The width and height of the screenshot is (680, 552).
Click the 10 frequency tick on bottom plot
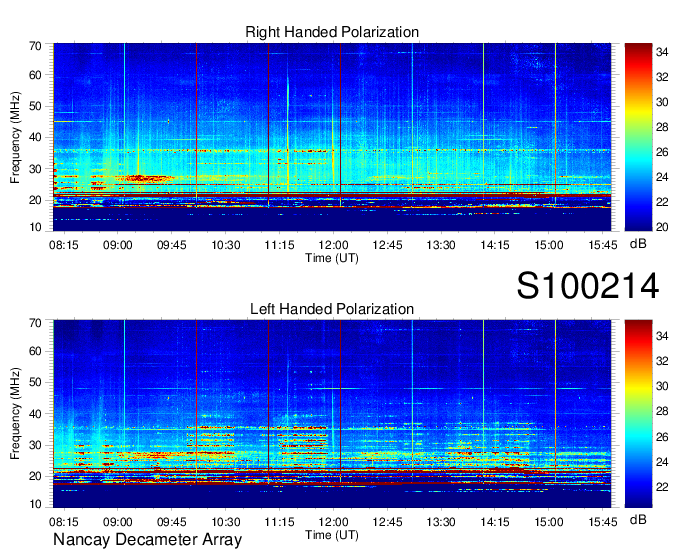(x=35, y=504)
